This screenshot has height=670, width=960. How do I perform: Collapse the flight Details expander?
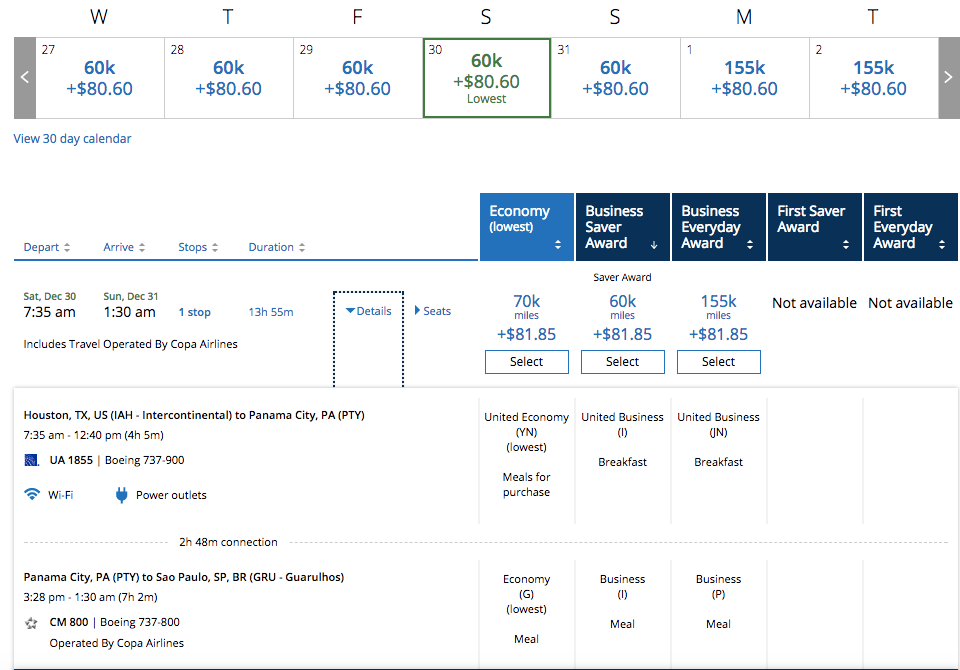(368, 311)
